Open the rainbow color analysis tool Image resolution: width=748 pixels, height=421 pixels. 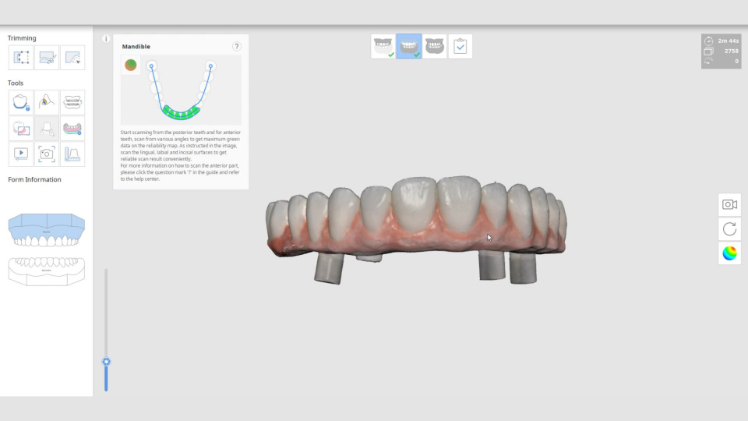coord(47,102)
